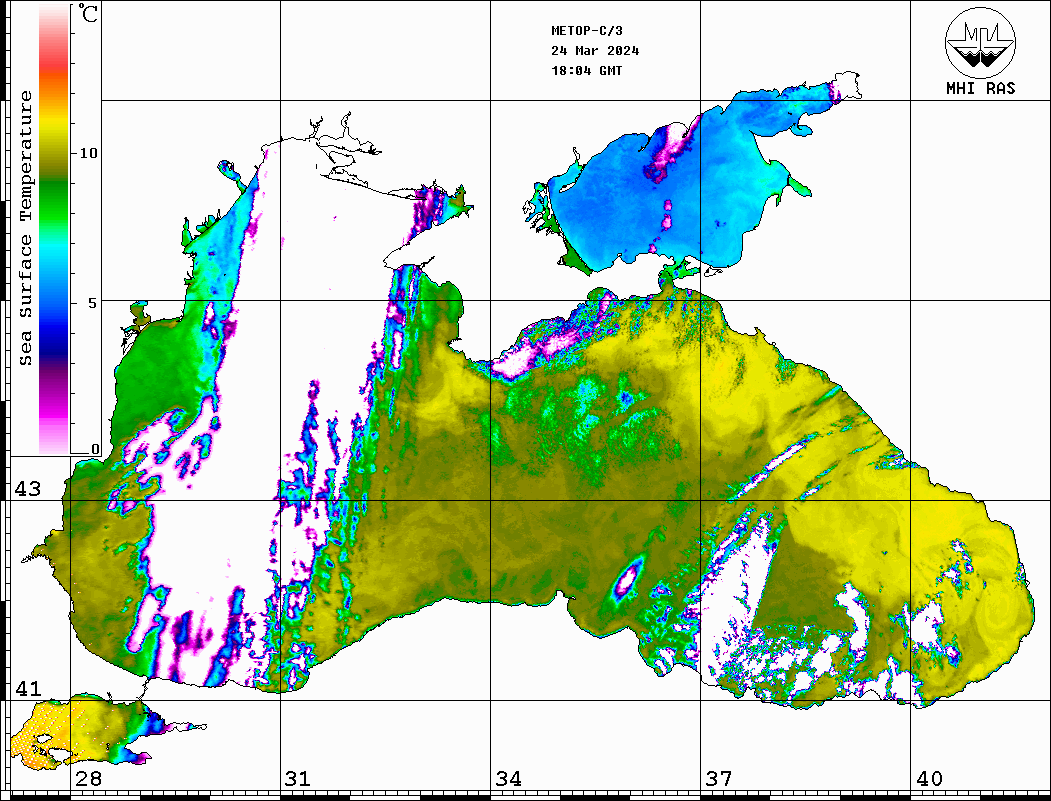Click the longitude label 34
Image resolution: width=1051 pixels, height=801 pixels.
coord(508,778)
